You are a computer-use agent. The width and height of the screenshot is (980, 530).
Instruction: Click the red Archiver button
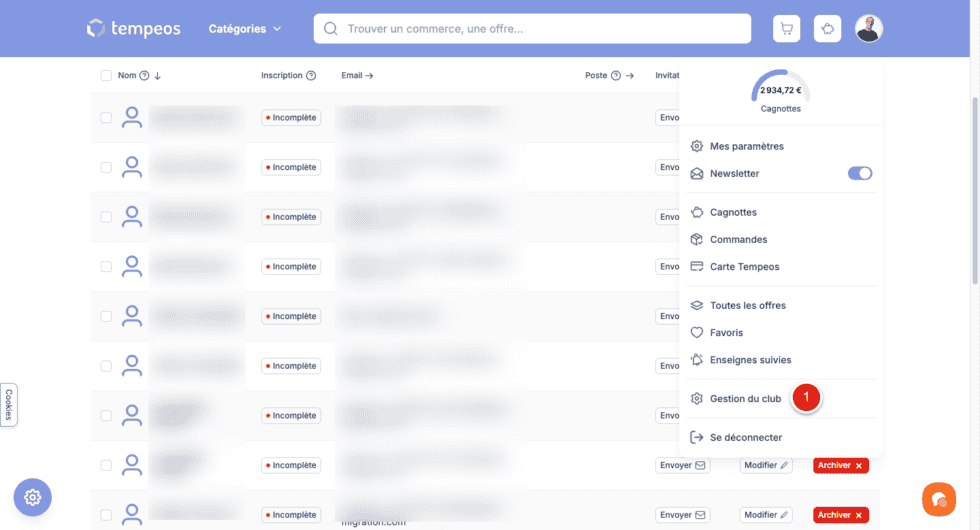[840, 465]
